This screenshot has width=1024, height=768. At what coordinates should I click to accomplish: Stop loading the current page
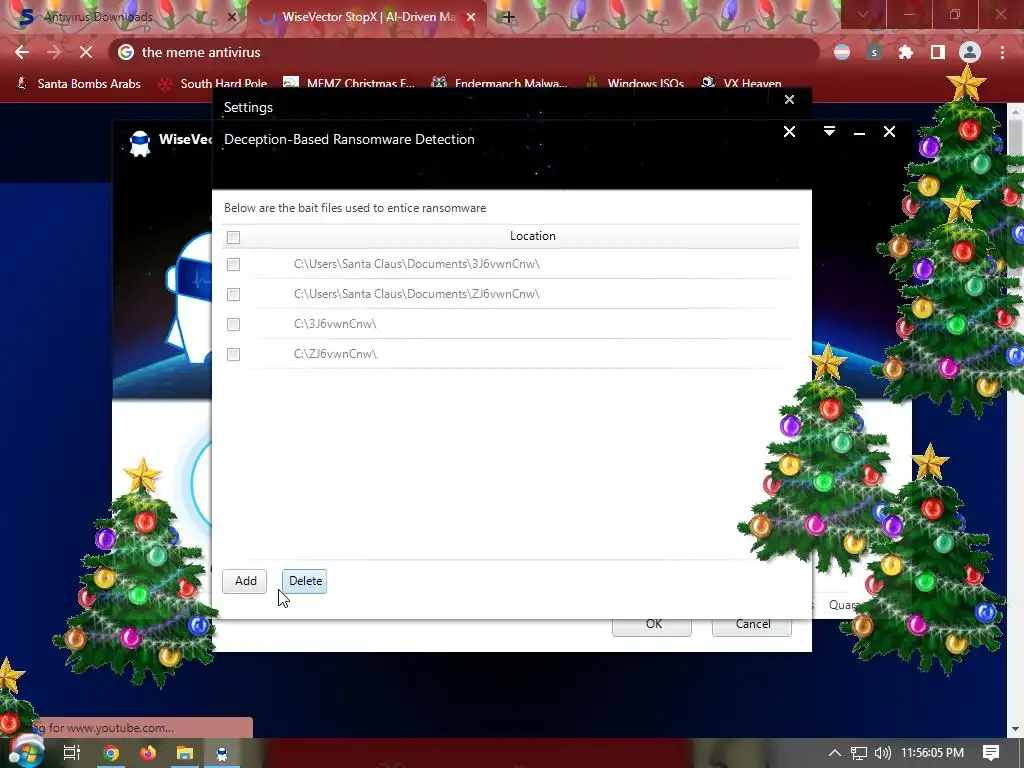tap(86, 52)
